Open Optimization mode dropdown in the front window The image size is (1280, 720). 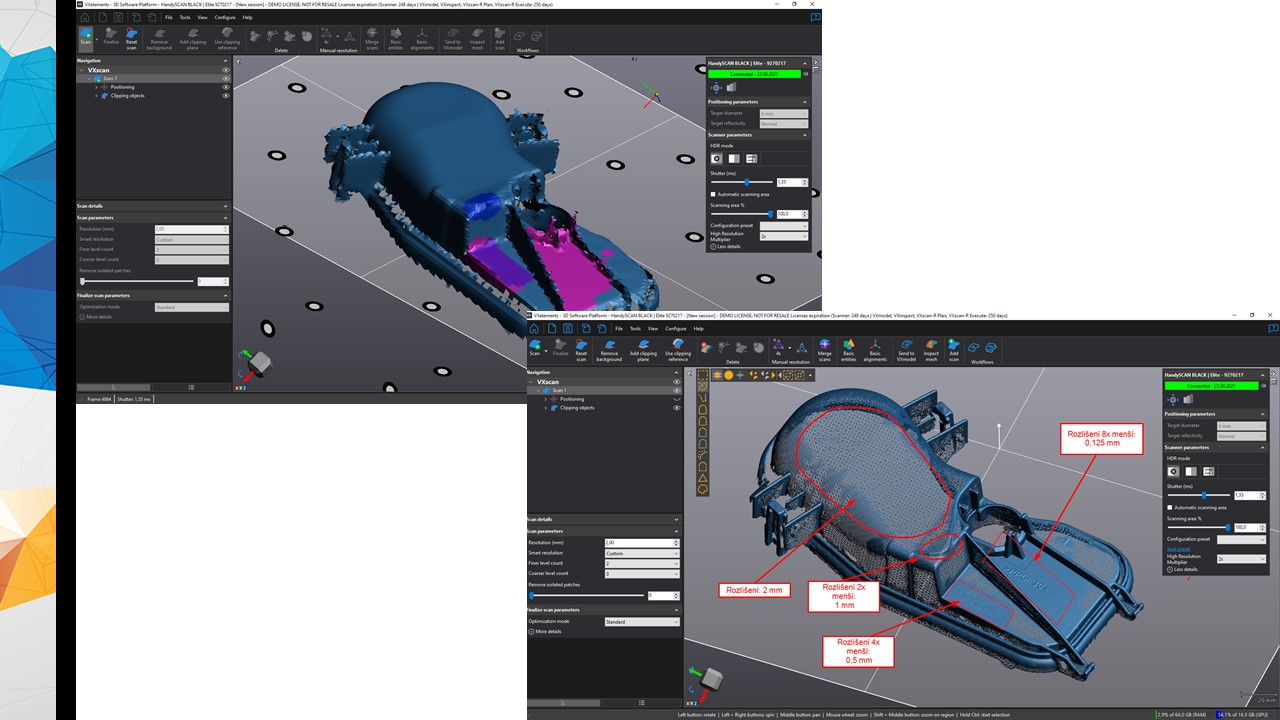tap(641, 622)
